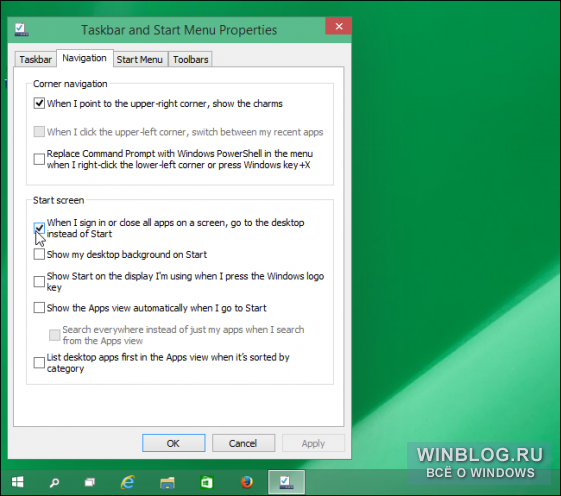The height and width of the screenshot is (496, 561).
Task: Click the dialog title bar icon
Action: click(21, 29)
